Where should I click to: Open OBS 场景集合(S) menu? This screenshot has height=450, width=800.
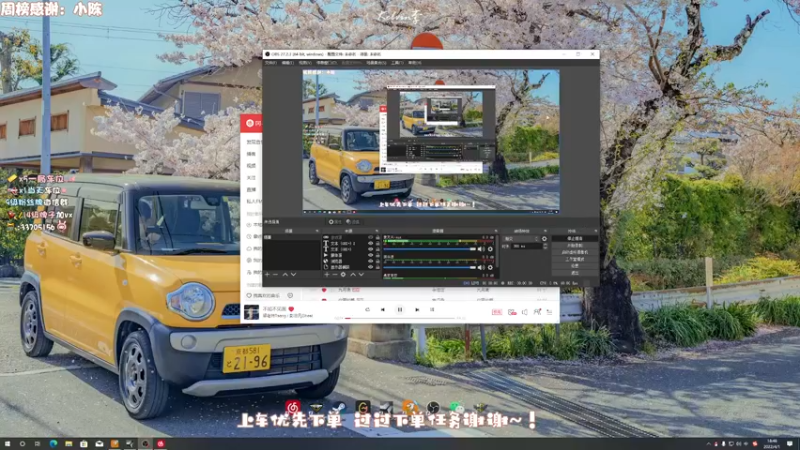376,63
